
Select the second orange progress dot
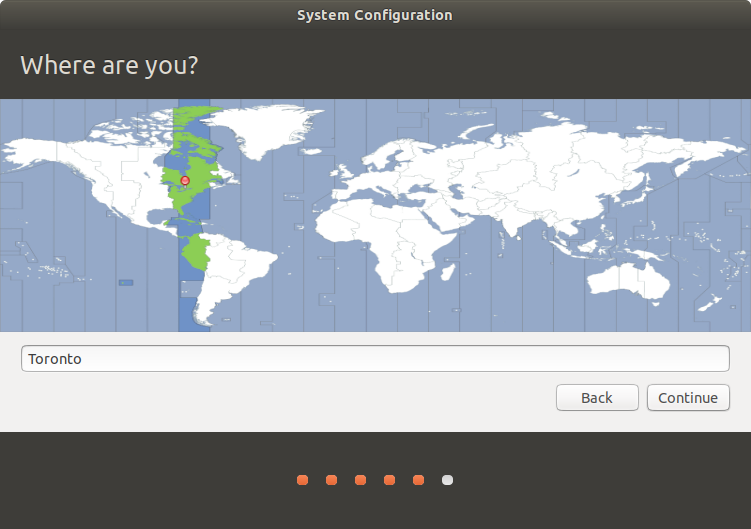click(x=331, y=480)
